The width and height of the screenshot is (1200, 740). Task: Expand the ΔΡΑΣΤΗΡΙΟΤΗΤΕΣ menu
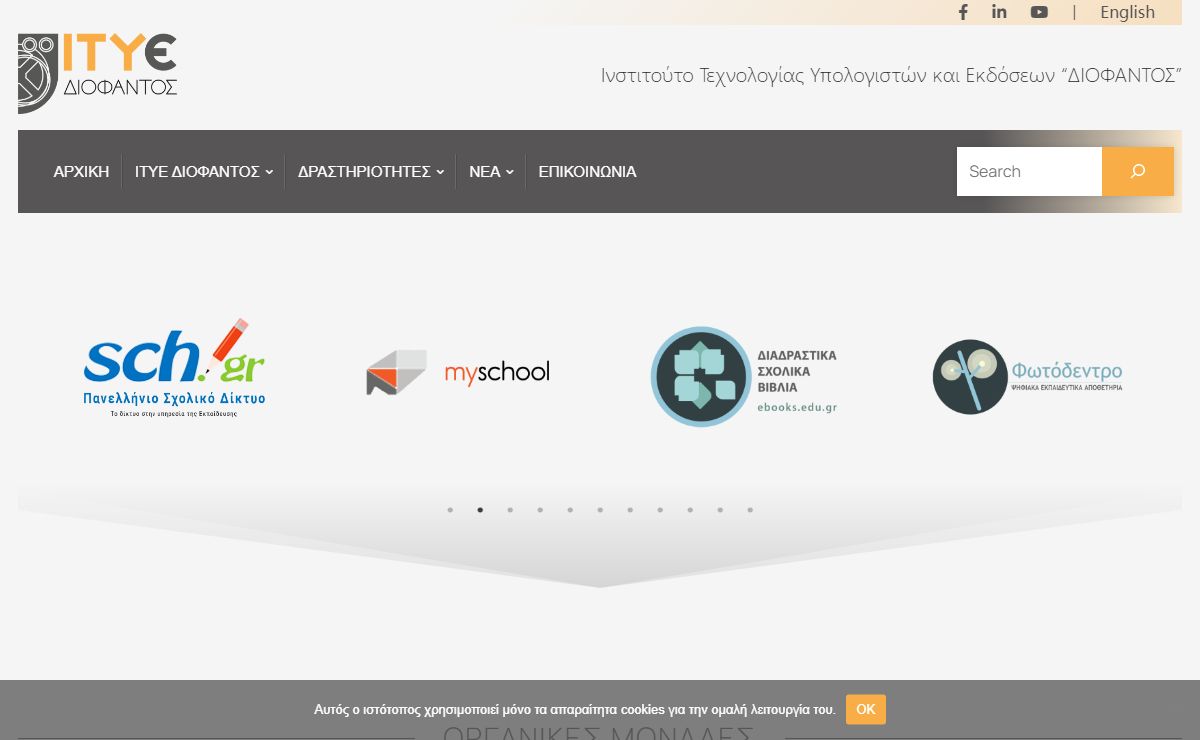[371, 171]
